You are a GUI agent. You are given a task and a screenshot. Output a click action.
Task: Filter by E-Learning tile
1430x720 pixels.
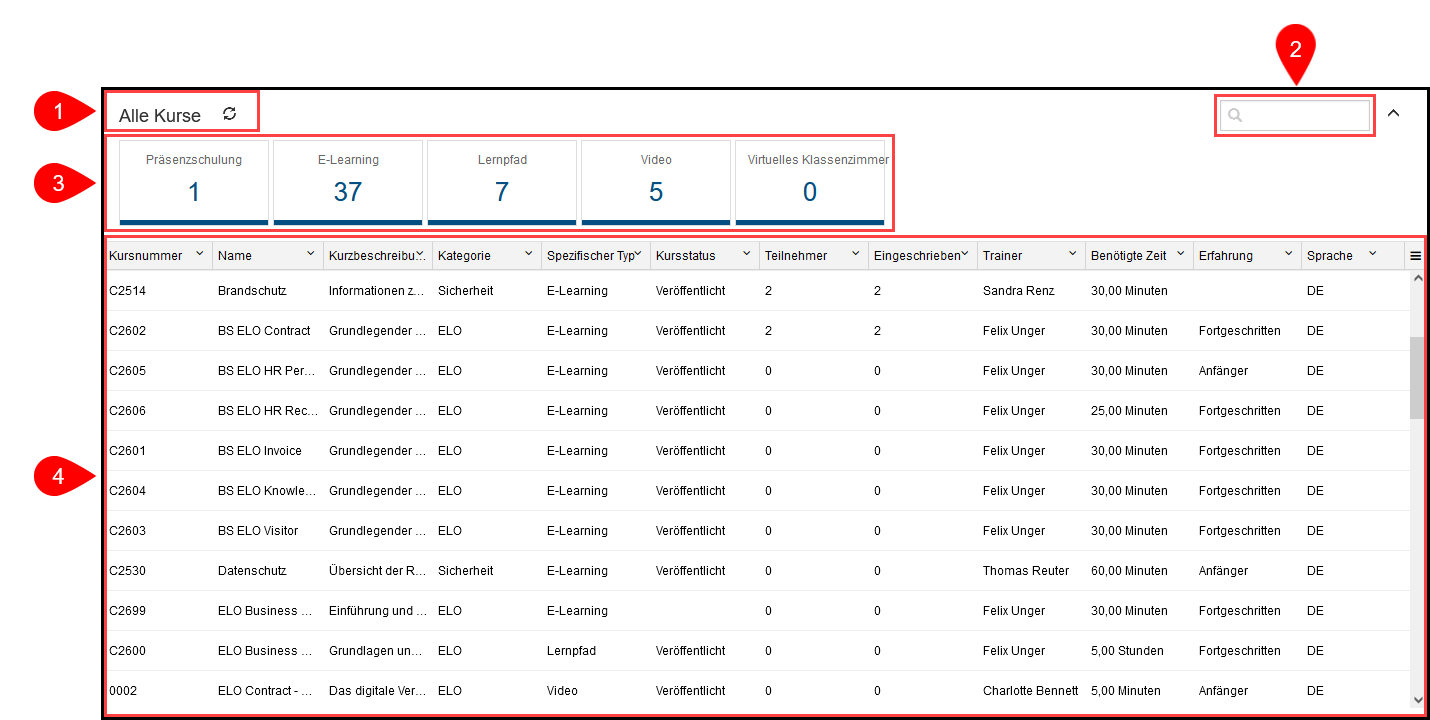pyautogui.click(x=348, y=182)
